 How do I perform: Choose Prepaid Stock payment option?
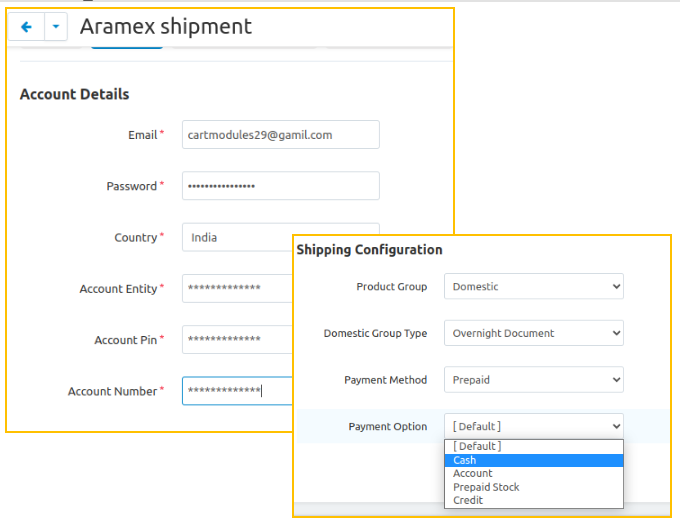(534, 487)
